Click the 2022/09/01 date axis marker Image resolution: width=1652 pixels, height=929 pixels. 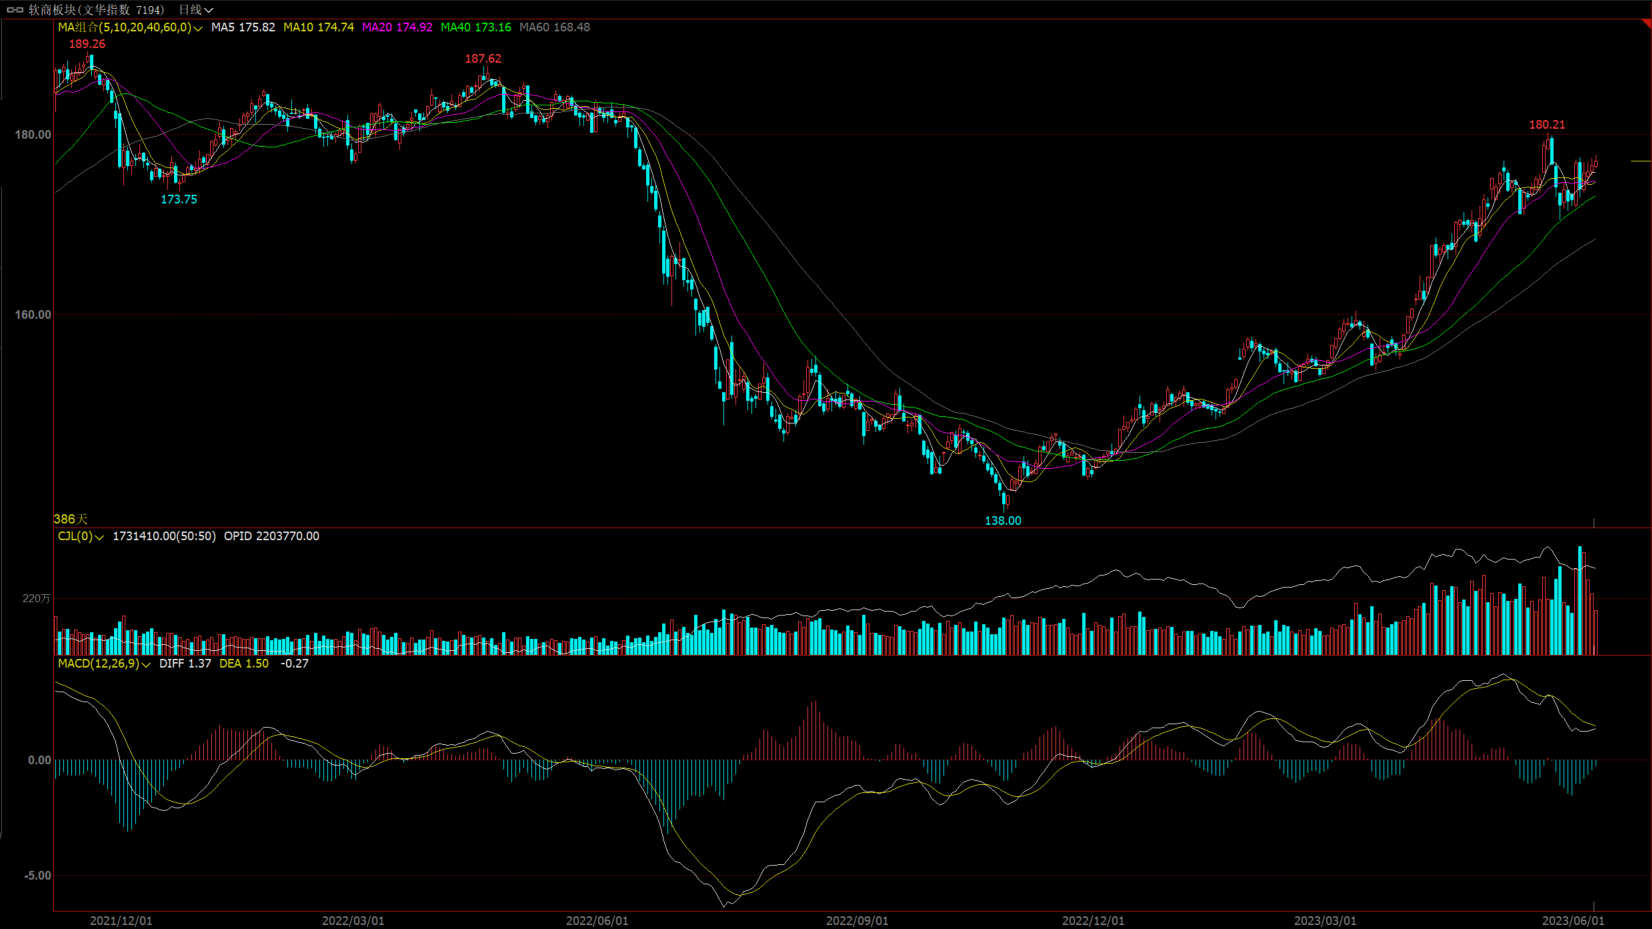coord(857,920)
